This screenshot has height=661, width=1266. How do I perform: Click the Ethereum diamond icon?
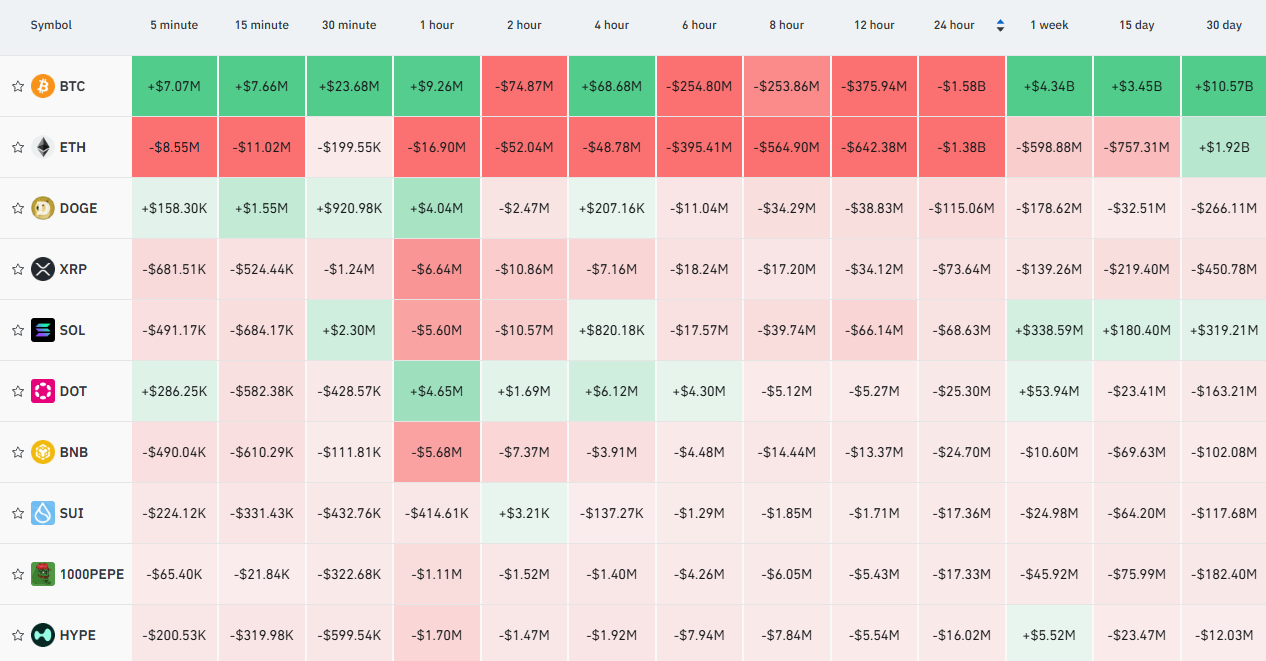coord(43,147)
